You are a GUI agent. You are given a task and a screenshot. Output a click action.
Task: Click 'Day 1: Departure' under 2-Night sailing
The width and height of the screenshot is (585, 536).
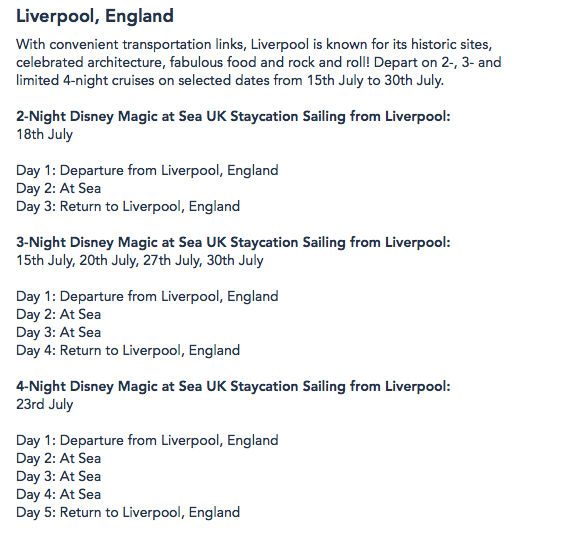(x=147, y=170)
